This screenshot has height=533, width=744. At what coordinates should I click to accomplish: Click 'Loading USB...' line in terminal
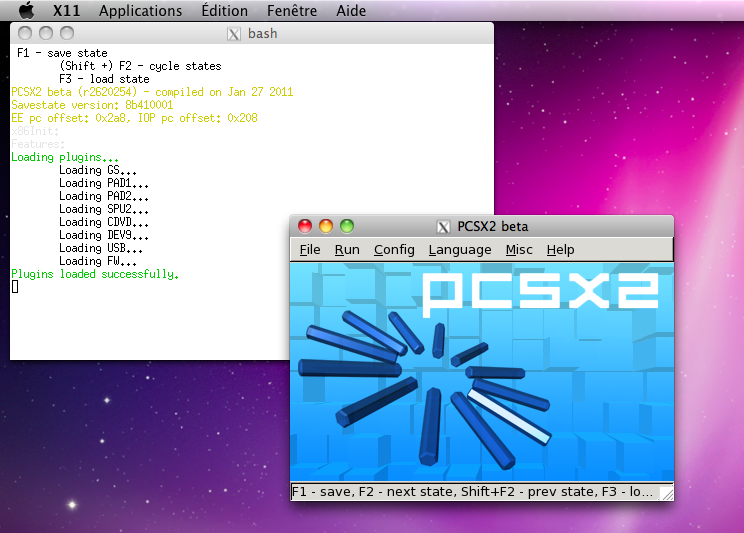point(101,248)
